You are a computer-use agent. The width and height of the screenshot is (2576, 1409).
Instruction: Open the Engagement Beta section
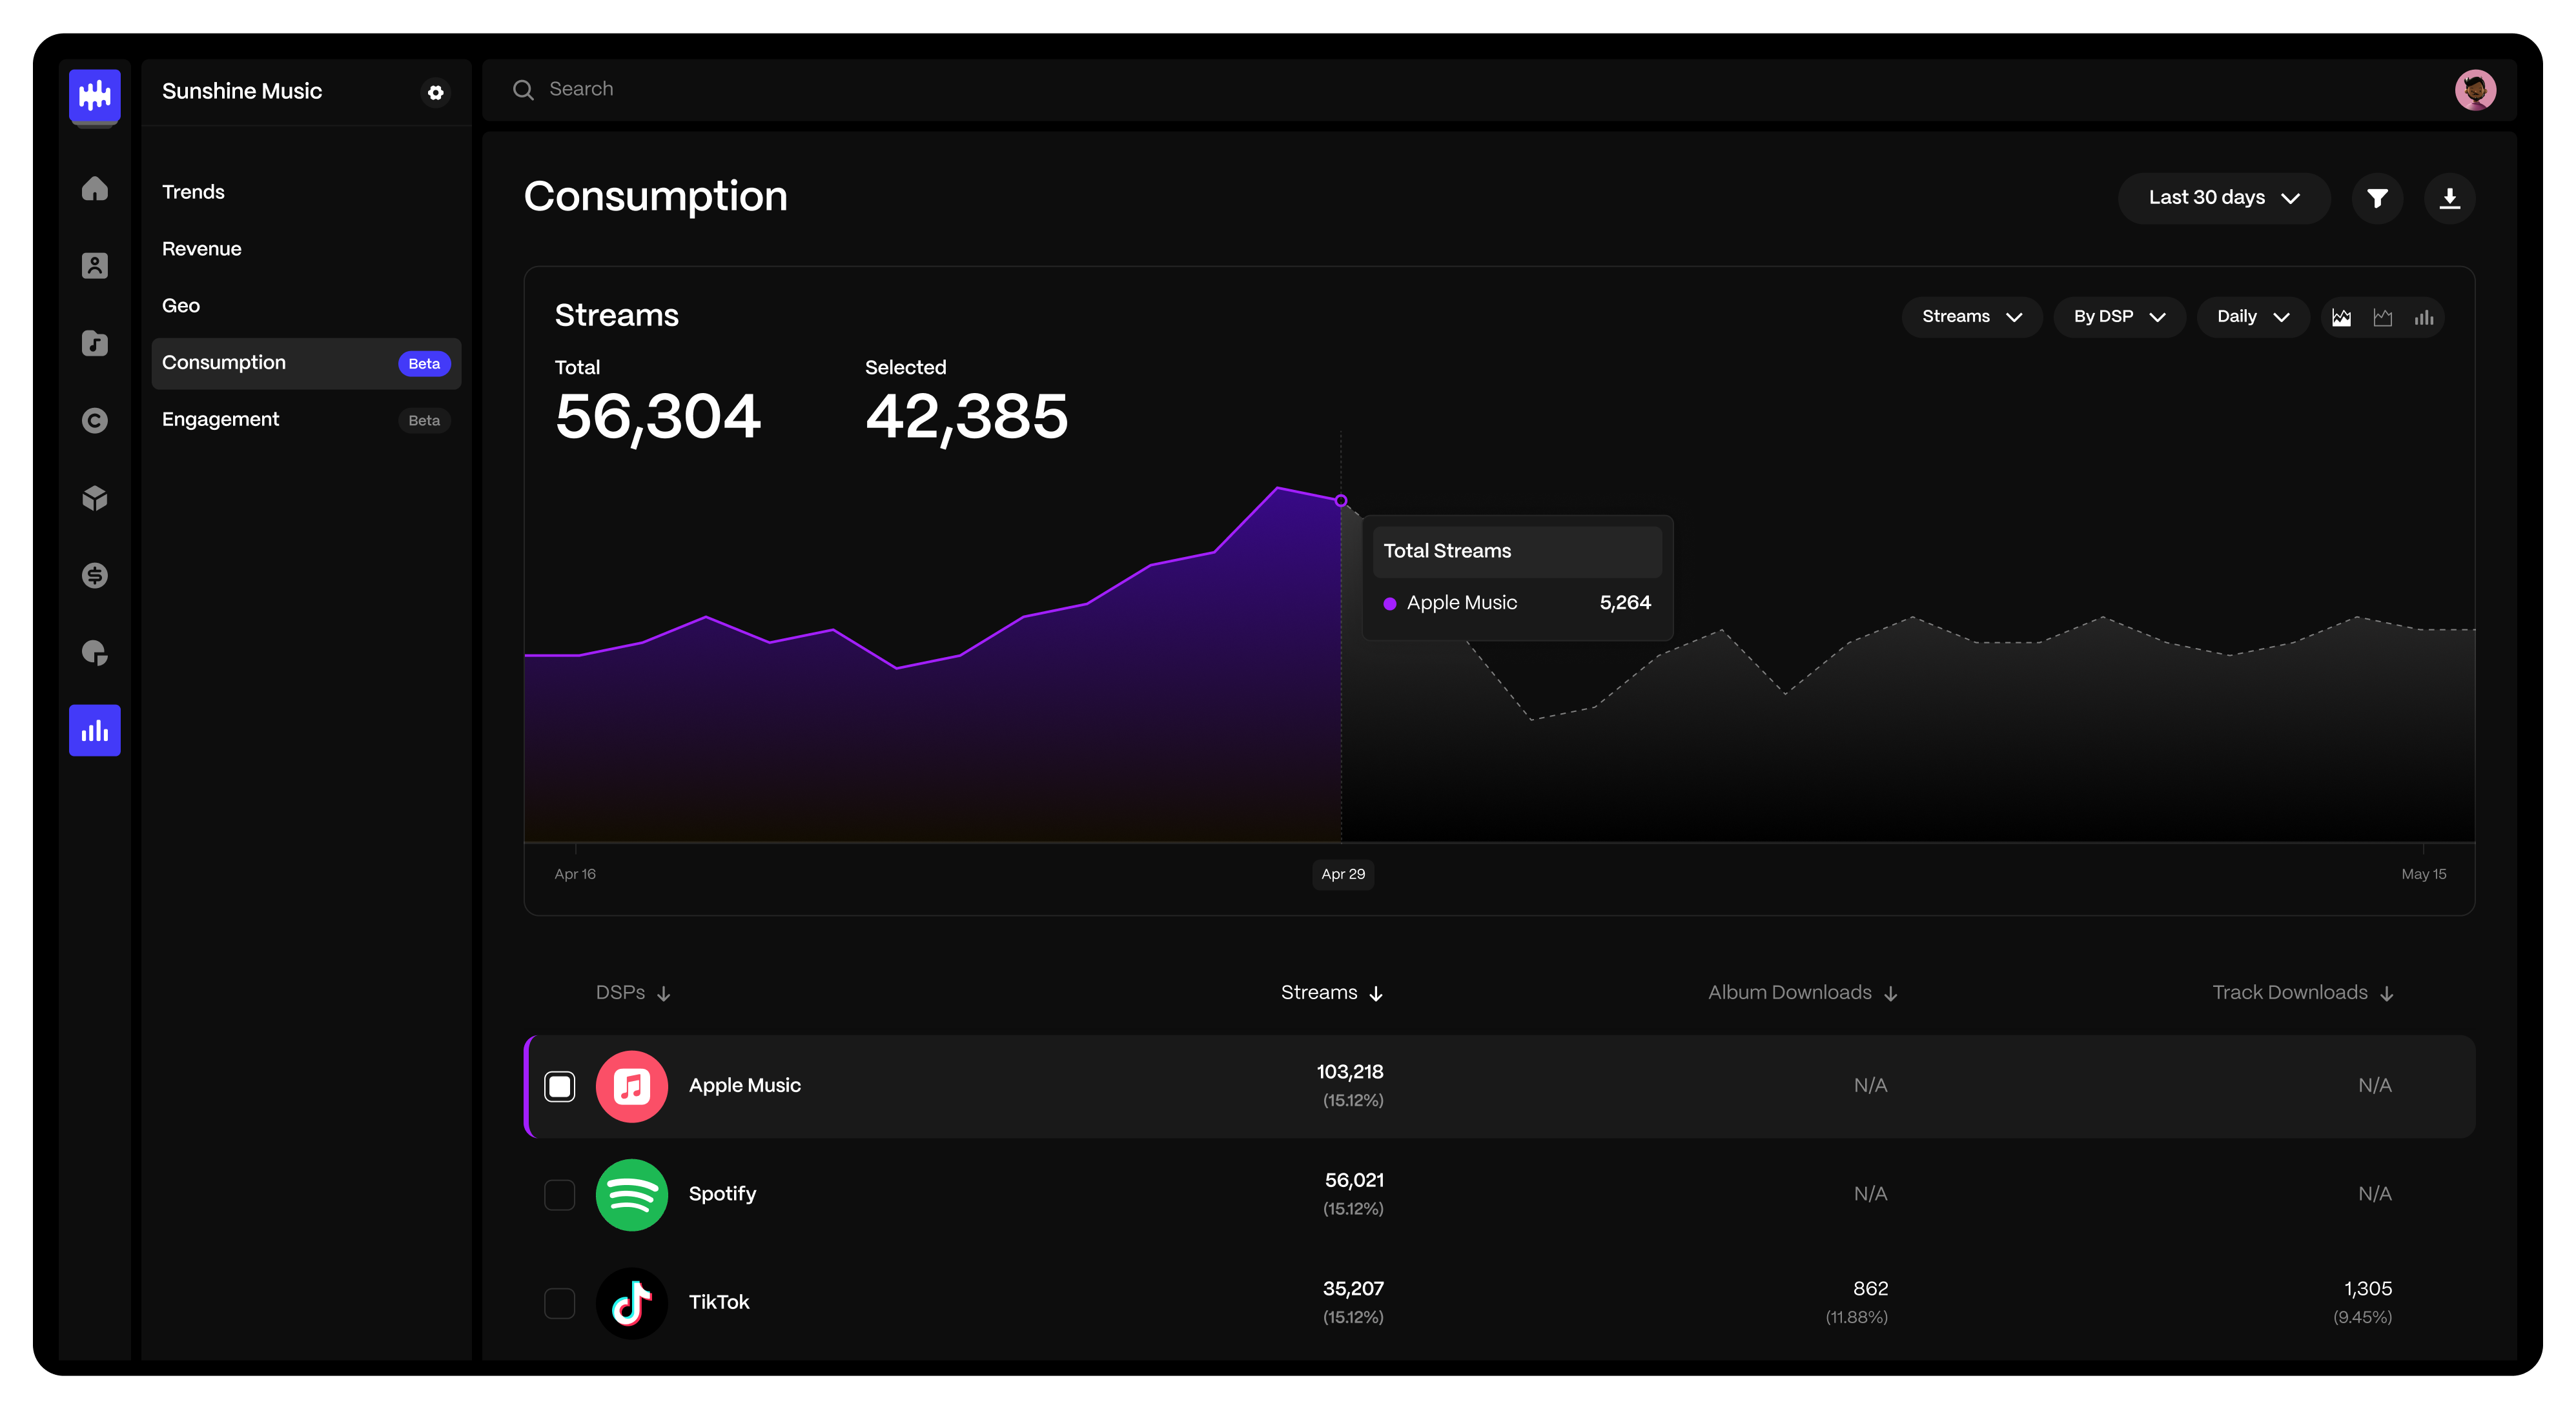click(220, 419)
